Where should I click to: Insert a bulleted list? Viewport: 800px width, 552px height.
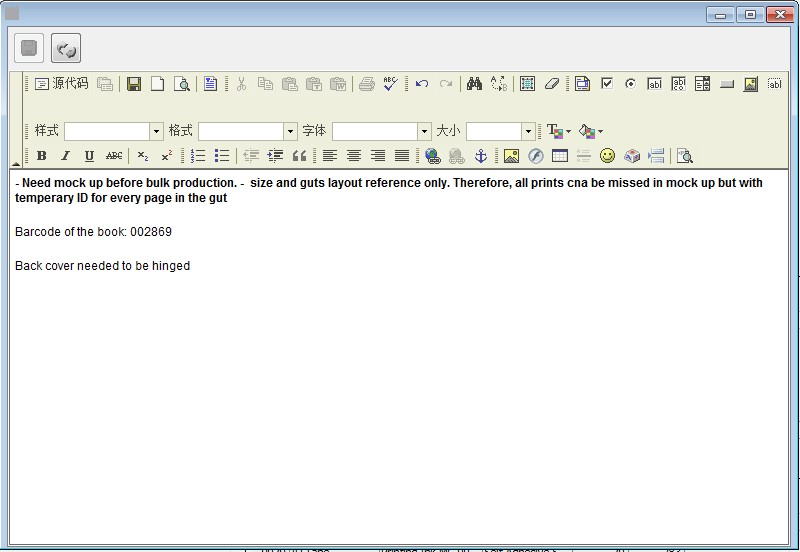(222, 156)
